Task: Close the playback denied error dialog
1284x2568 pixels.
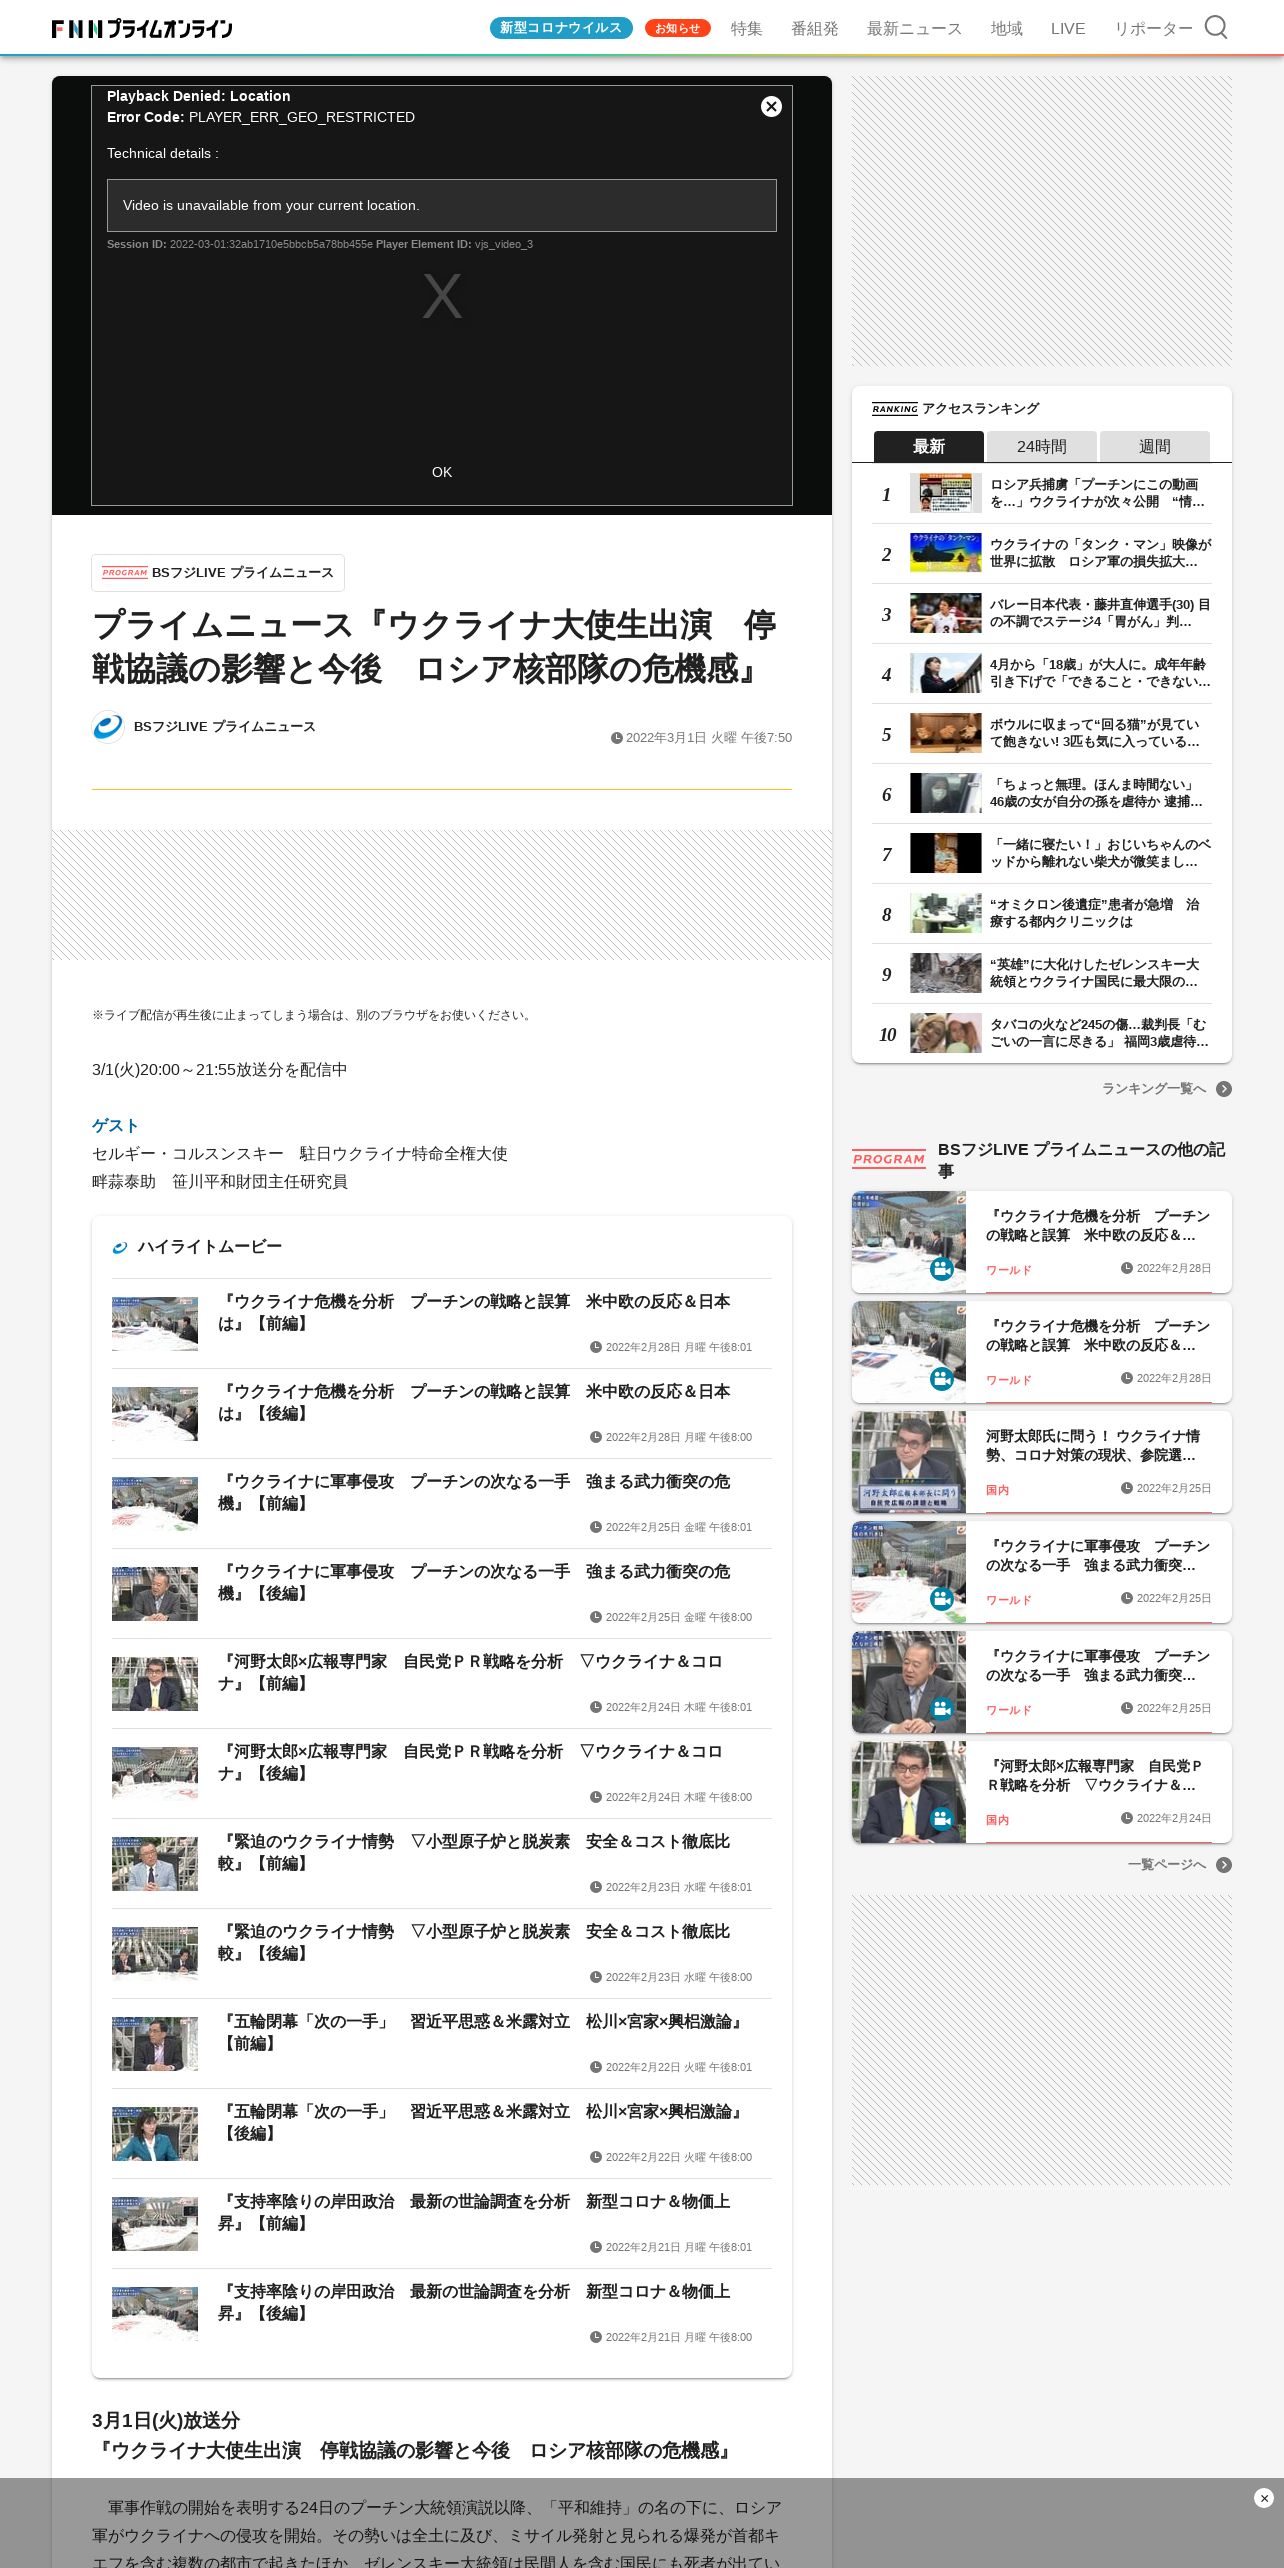Action: click(771, 106)
